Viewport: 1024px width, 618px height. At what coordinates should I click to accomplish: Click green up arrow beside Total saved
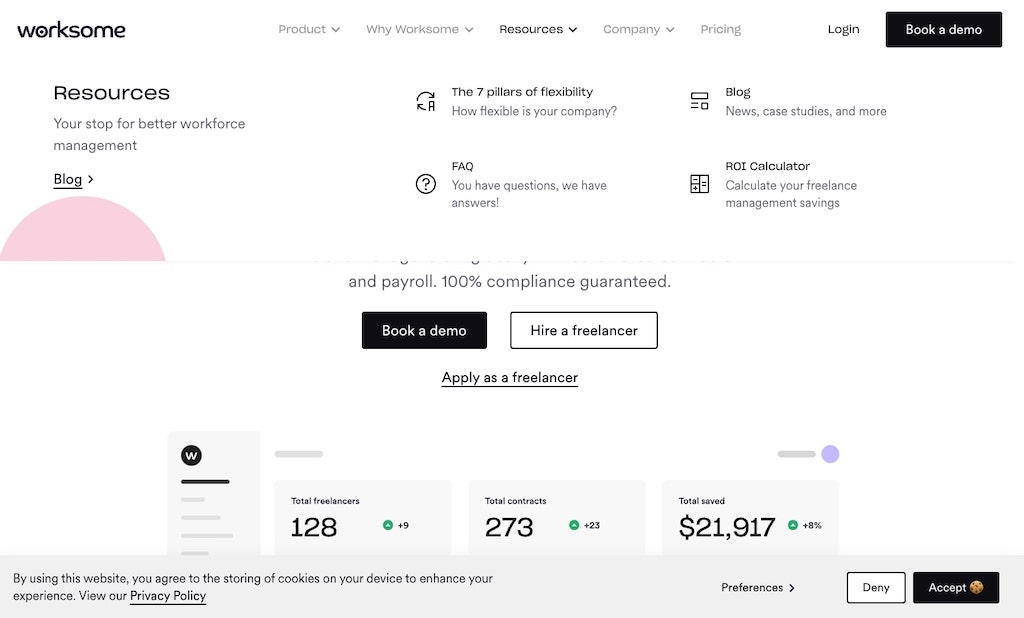coord(793,525)
